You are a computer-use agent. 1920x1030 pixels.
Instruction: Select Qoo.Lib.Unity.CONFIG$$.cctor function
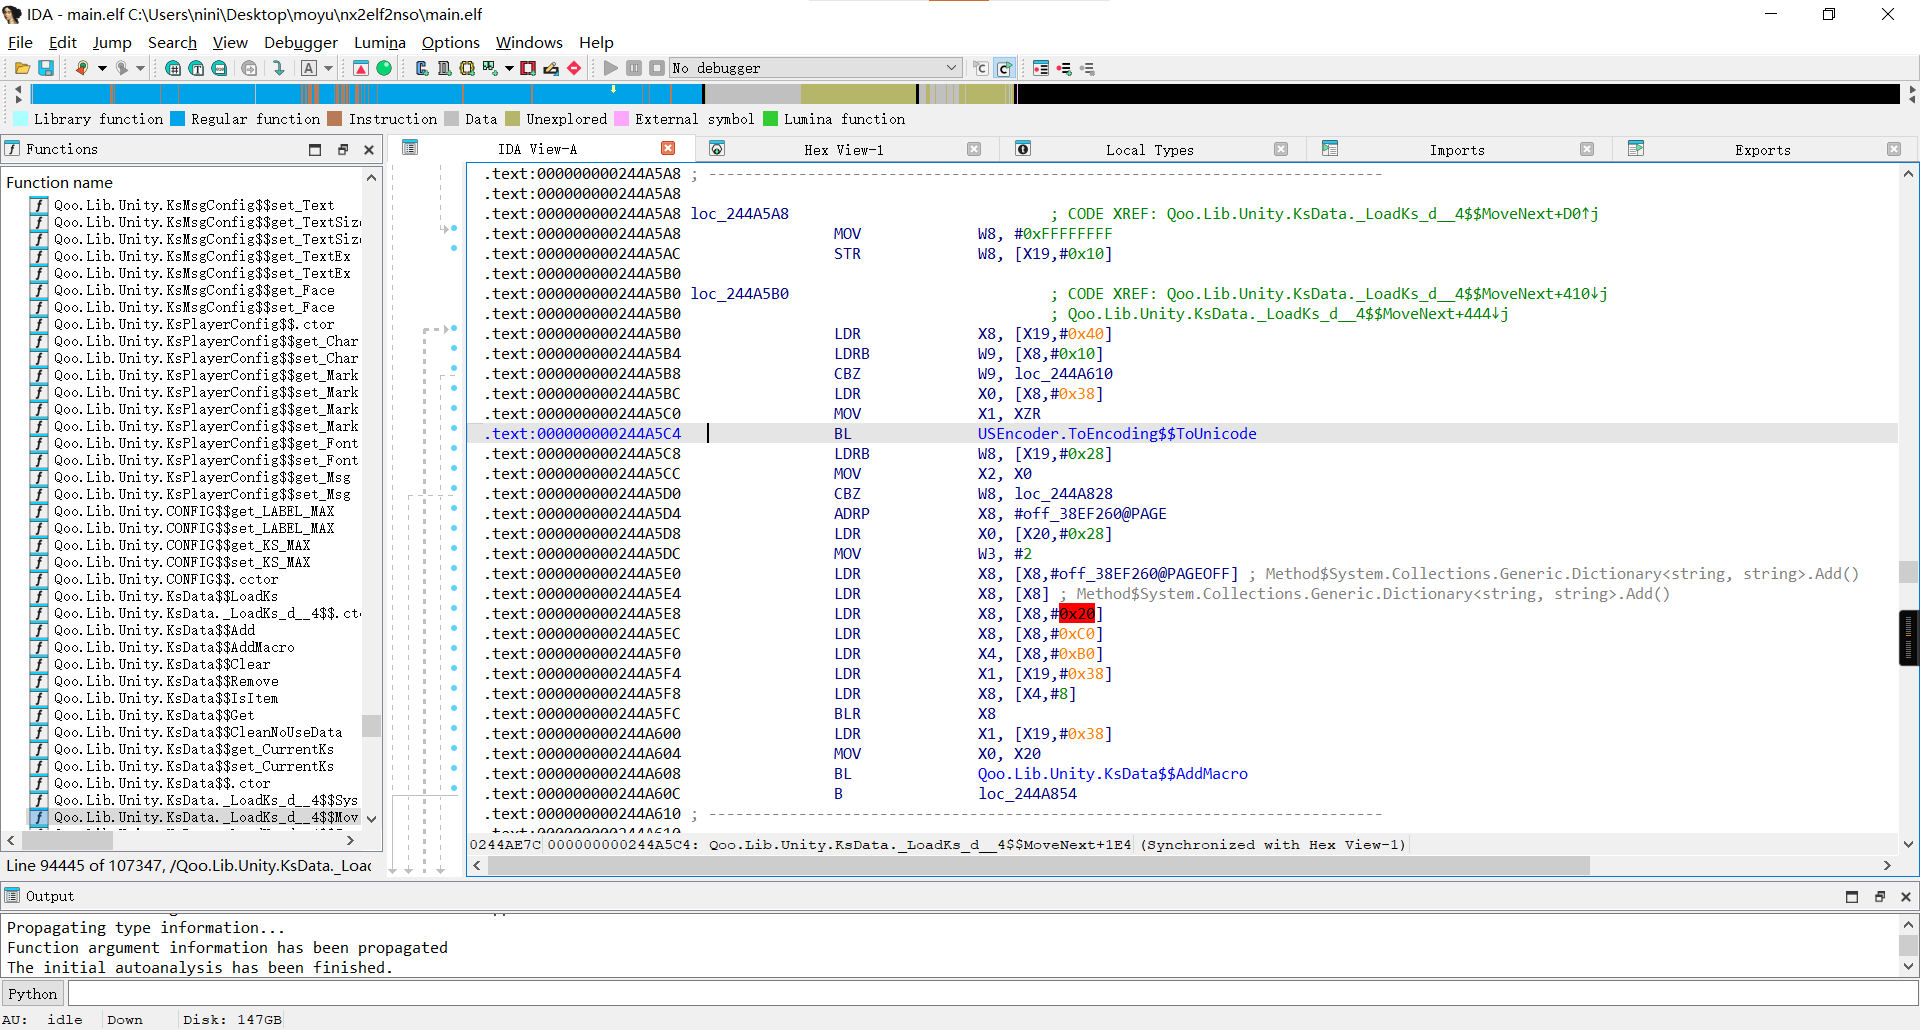166,579
